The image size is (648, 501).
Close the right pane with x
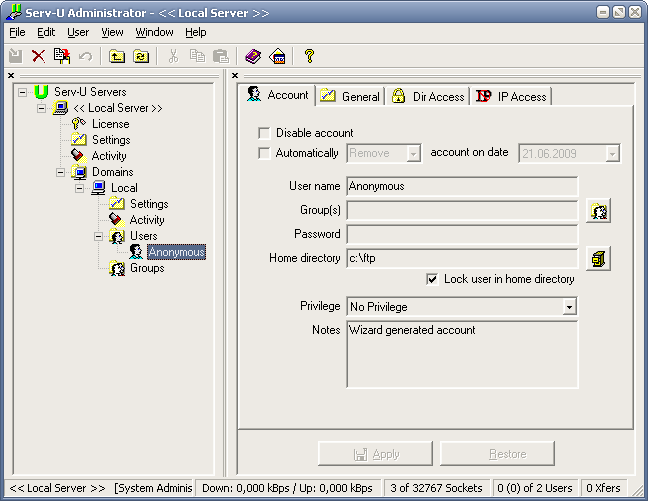click(235, 76)
